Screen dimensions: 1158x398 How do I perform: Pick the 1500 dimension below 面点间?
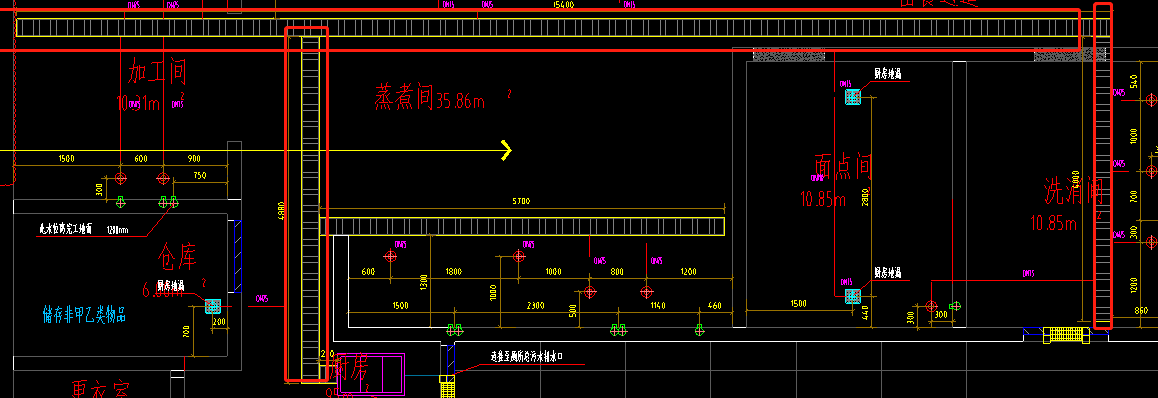798,303
